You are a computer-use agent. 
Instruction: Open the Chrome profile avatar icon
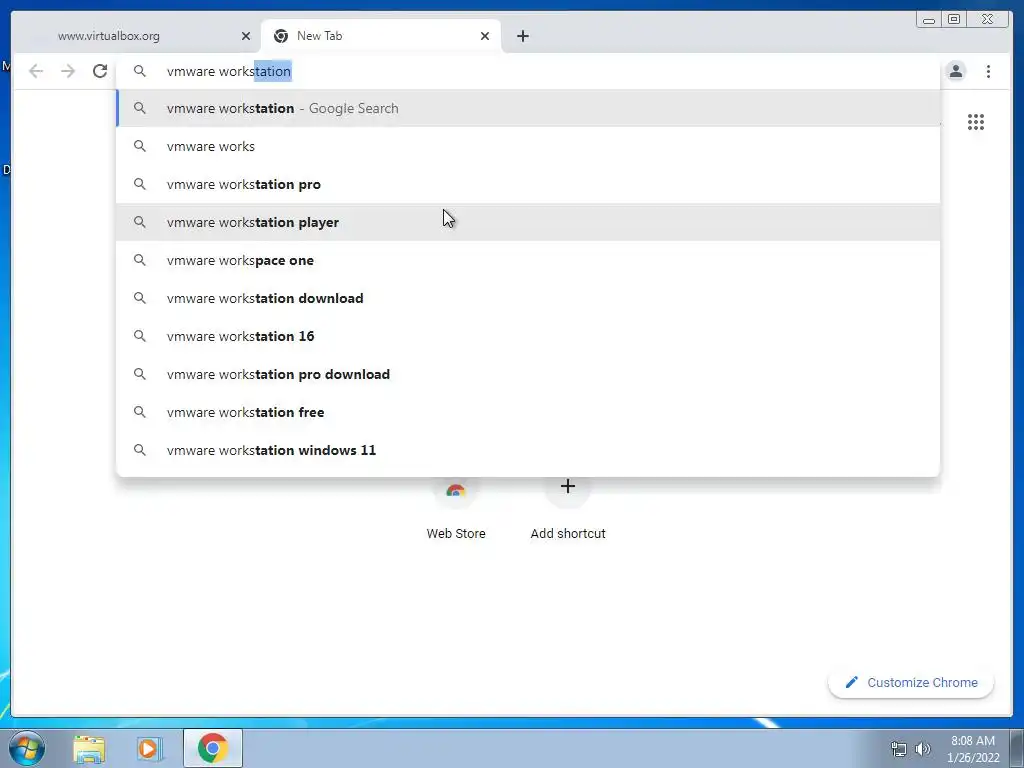pos(956,71)
